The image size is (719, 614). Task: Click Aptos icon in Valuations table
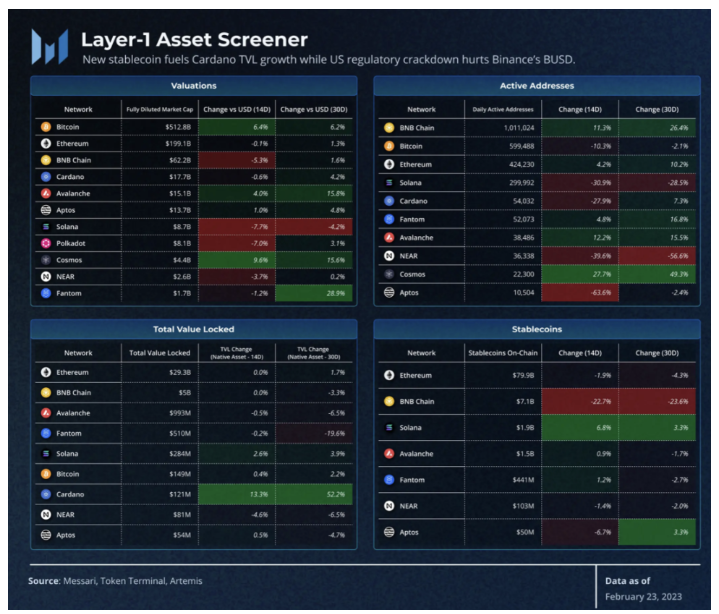click(x=46, y=210)
